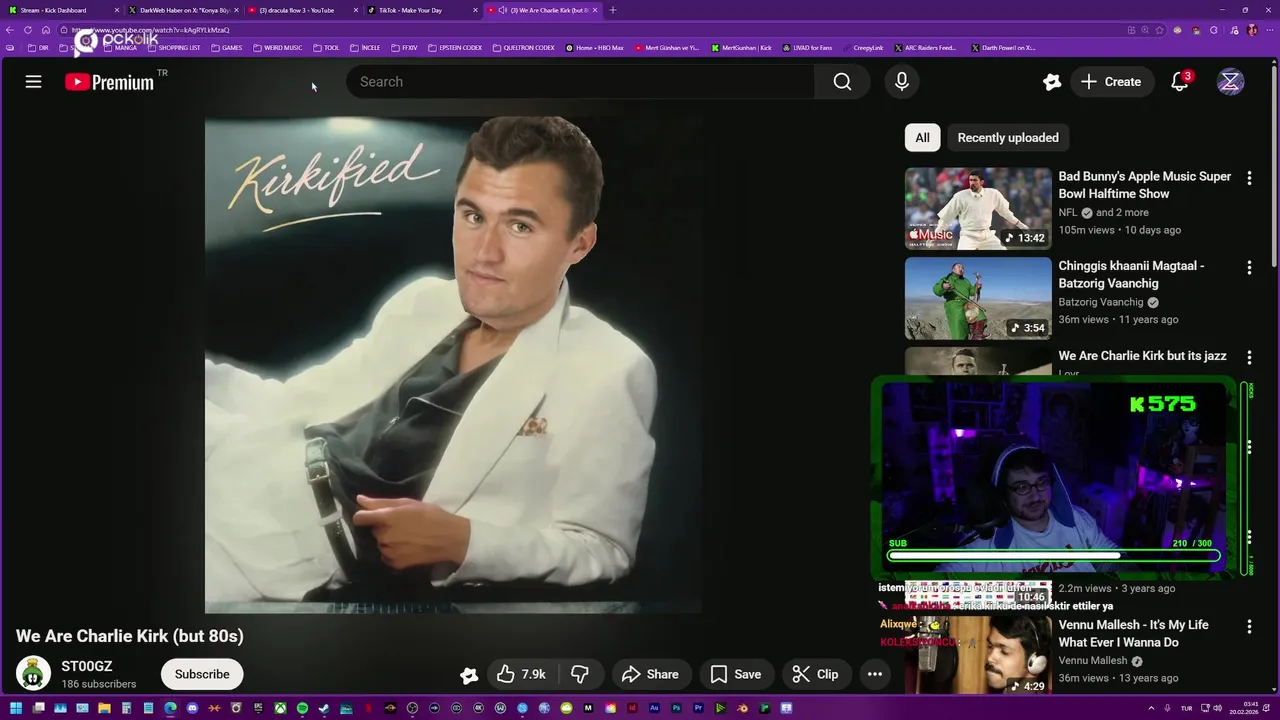Image resolution: width=1280 pixels, height=720 pixels.
Task: Start voice search with microphone icon
Action: (902, 82)
